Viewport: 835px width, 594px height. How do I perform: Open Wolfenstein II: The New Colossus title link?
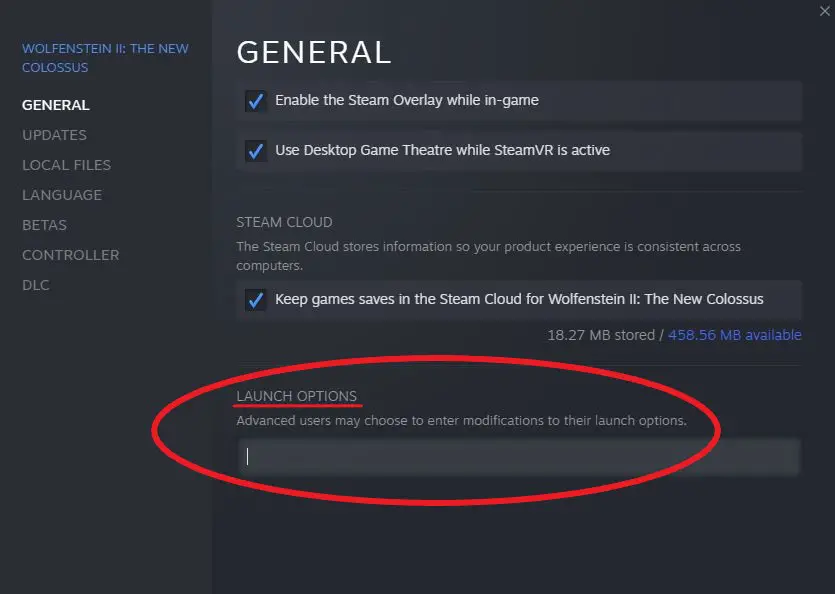pos(105,58)
